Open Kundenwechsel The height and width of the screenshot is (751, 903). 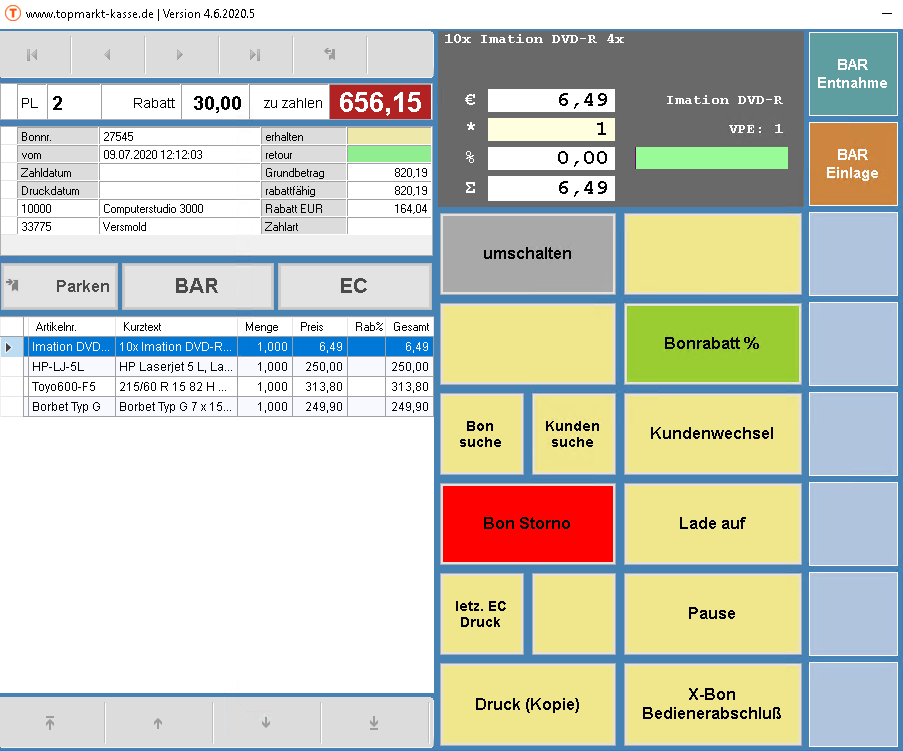[x=712, y=433]
